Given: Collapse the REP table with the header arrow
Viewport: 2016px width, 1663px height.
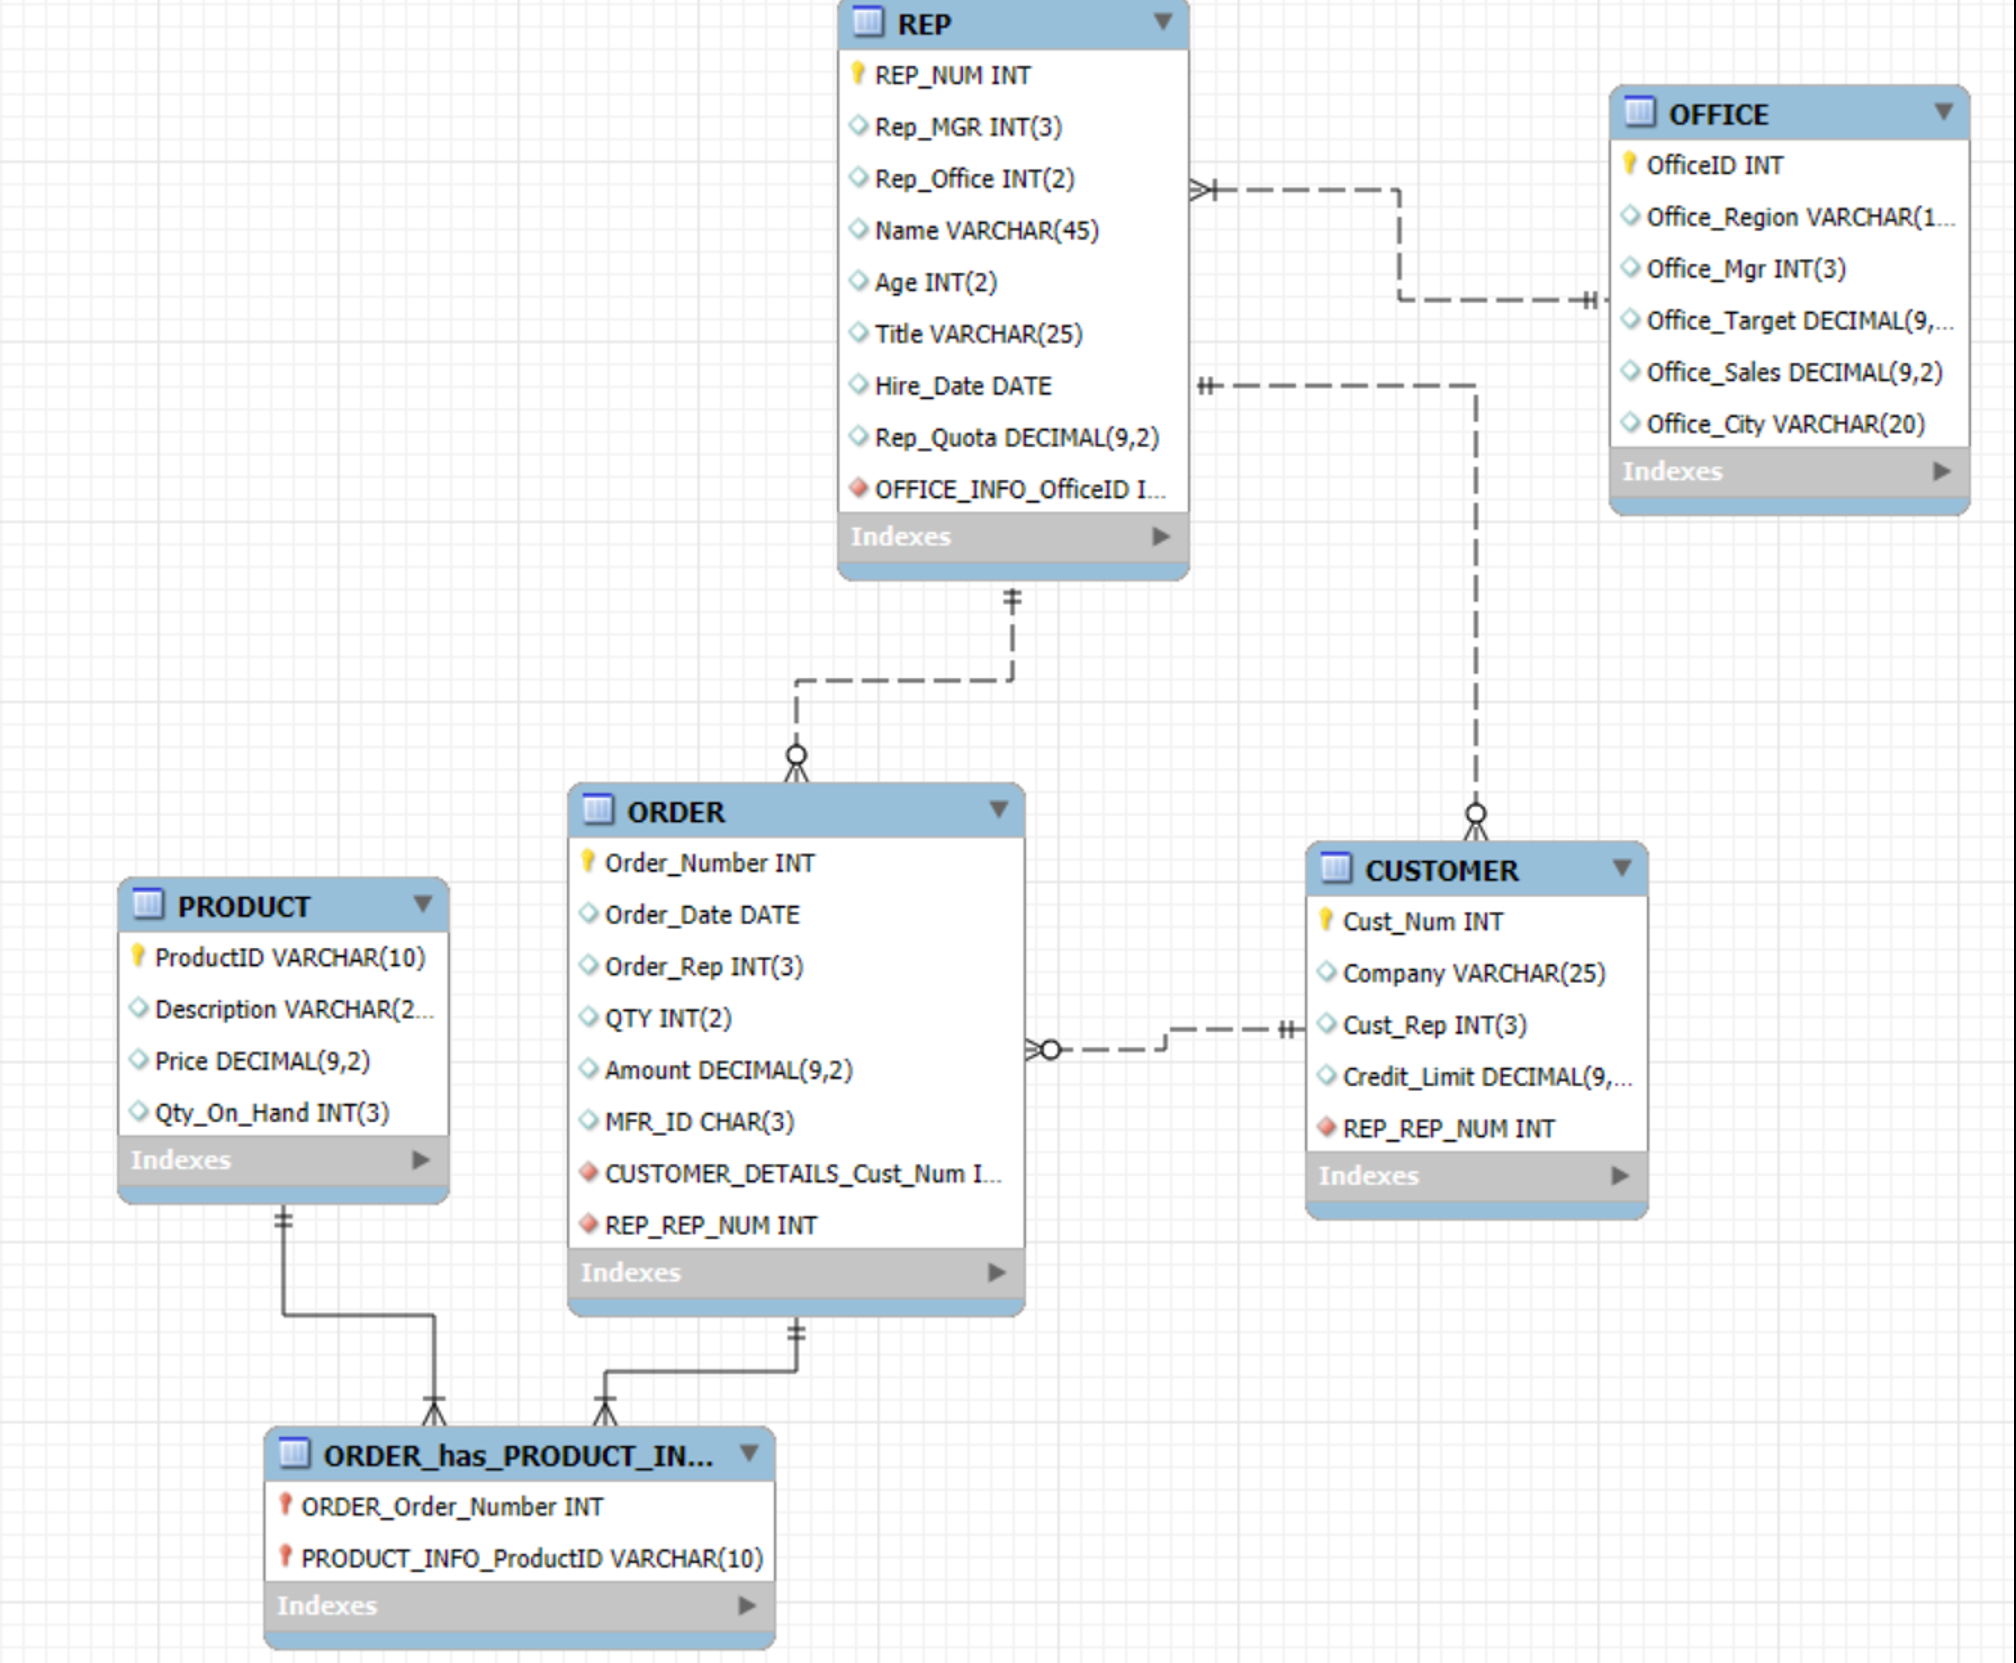Looking at the screenshot, I should (1162, 21).
